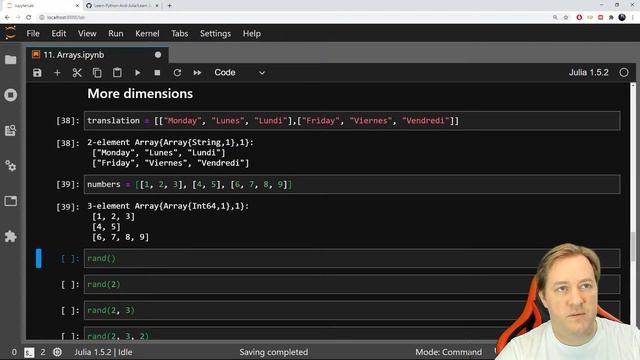Insert a cell below with plus icon
This screenshot has height=360, width=640.
click(57, 73)
